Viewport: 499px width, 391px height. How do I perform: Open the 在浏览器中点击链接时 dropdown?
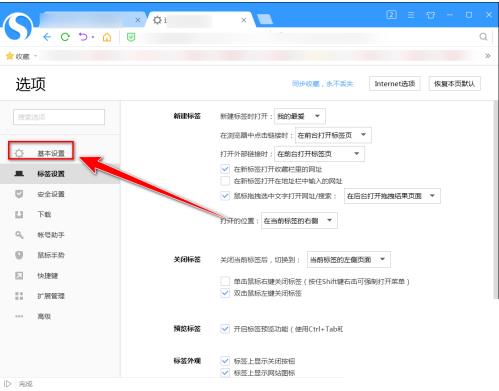point(333,135)
